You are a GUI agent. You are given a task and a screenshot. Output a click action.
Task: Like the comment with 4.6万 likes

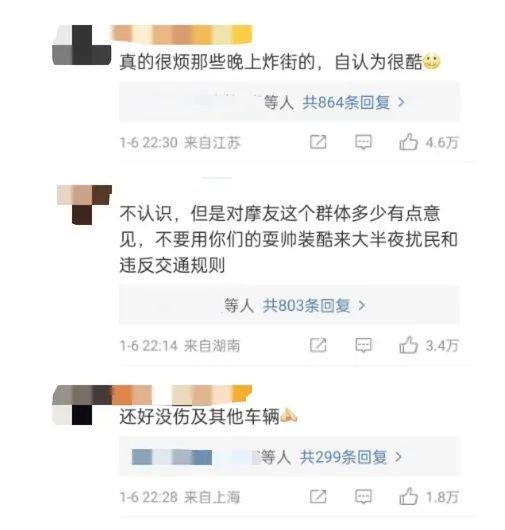tap(409, 142)
